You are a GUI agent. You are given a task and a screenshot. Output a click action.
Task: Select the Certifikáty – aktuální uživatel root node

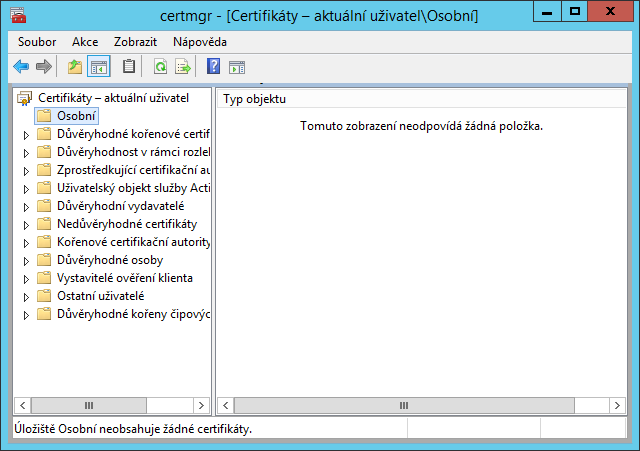coord(112,98)
